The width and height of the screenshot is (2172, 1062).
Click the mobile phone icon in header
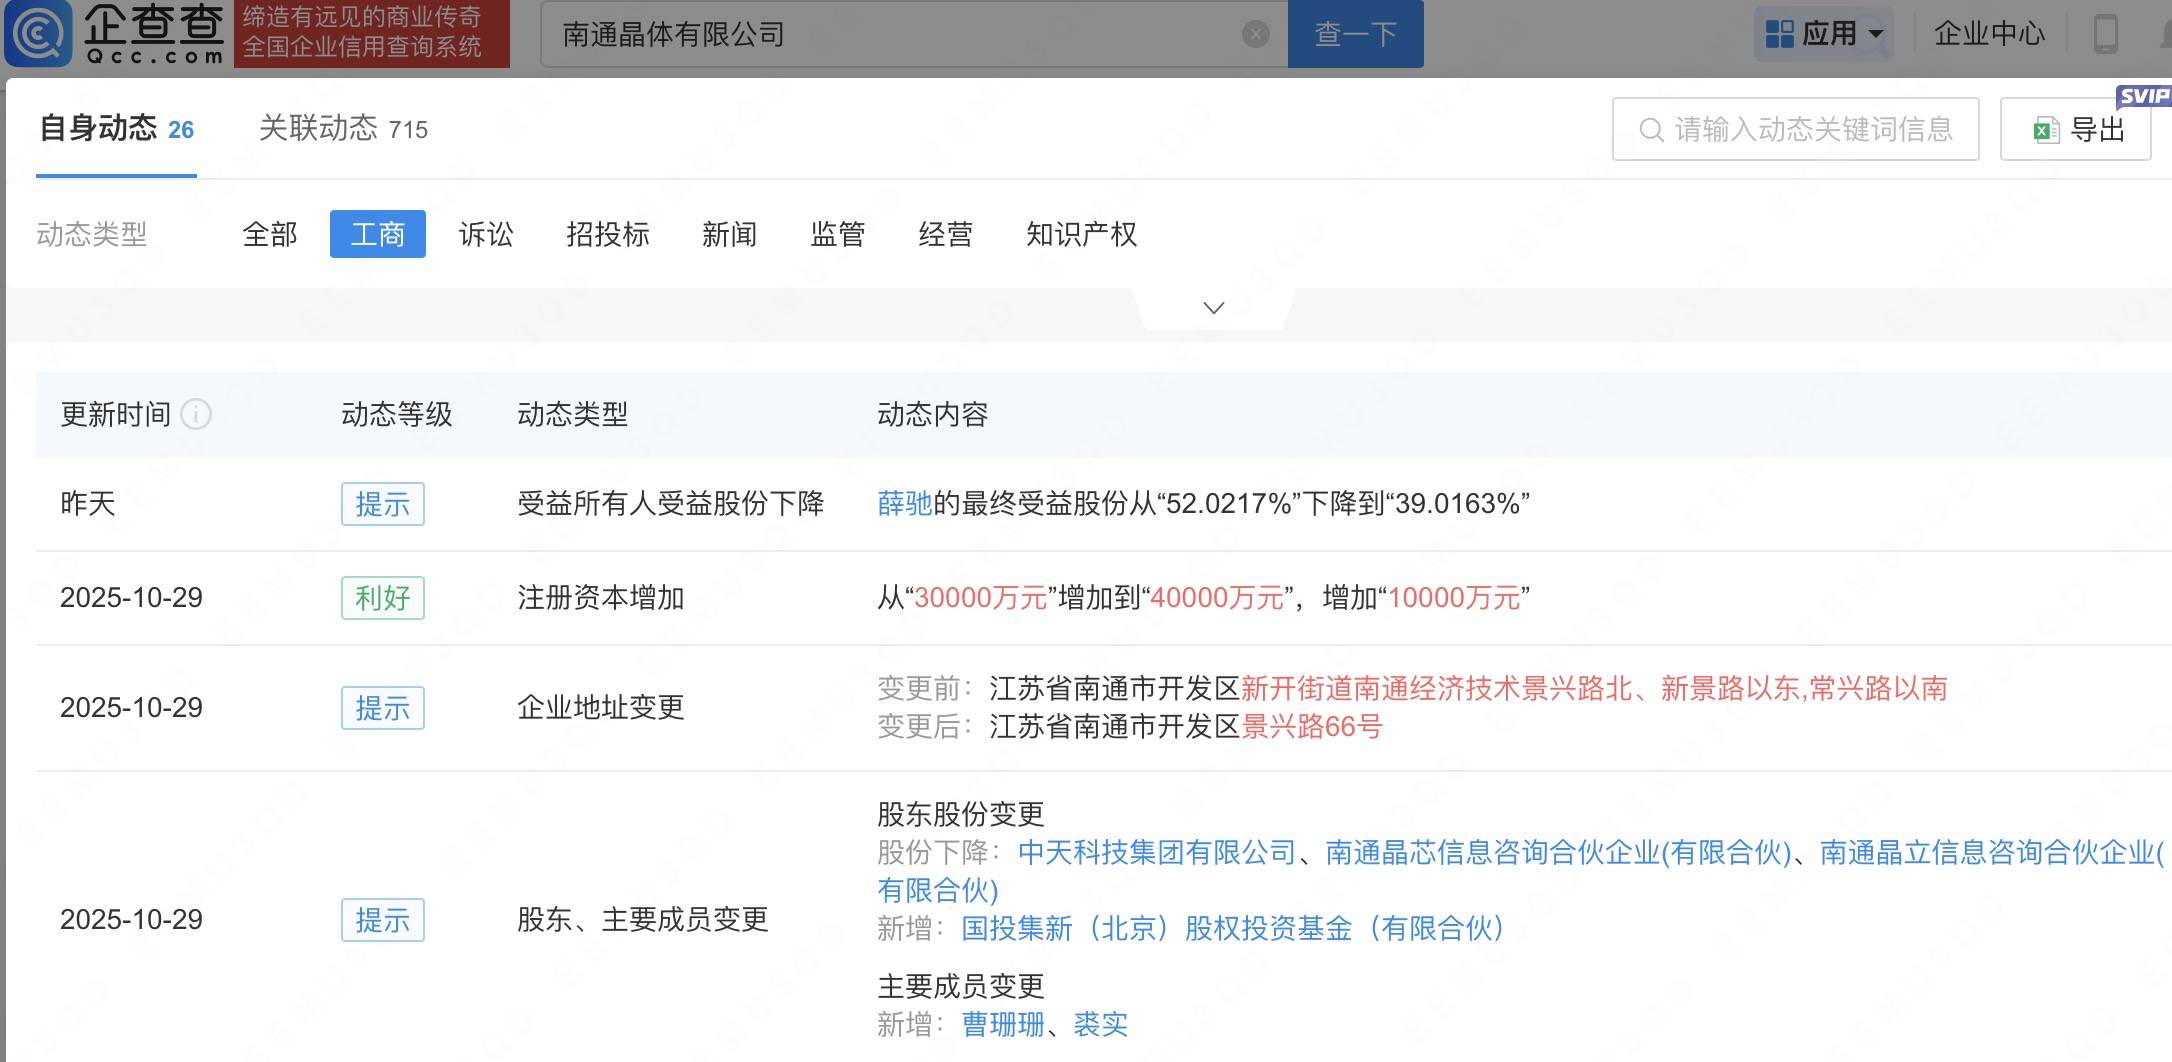pos(2105,34)
